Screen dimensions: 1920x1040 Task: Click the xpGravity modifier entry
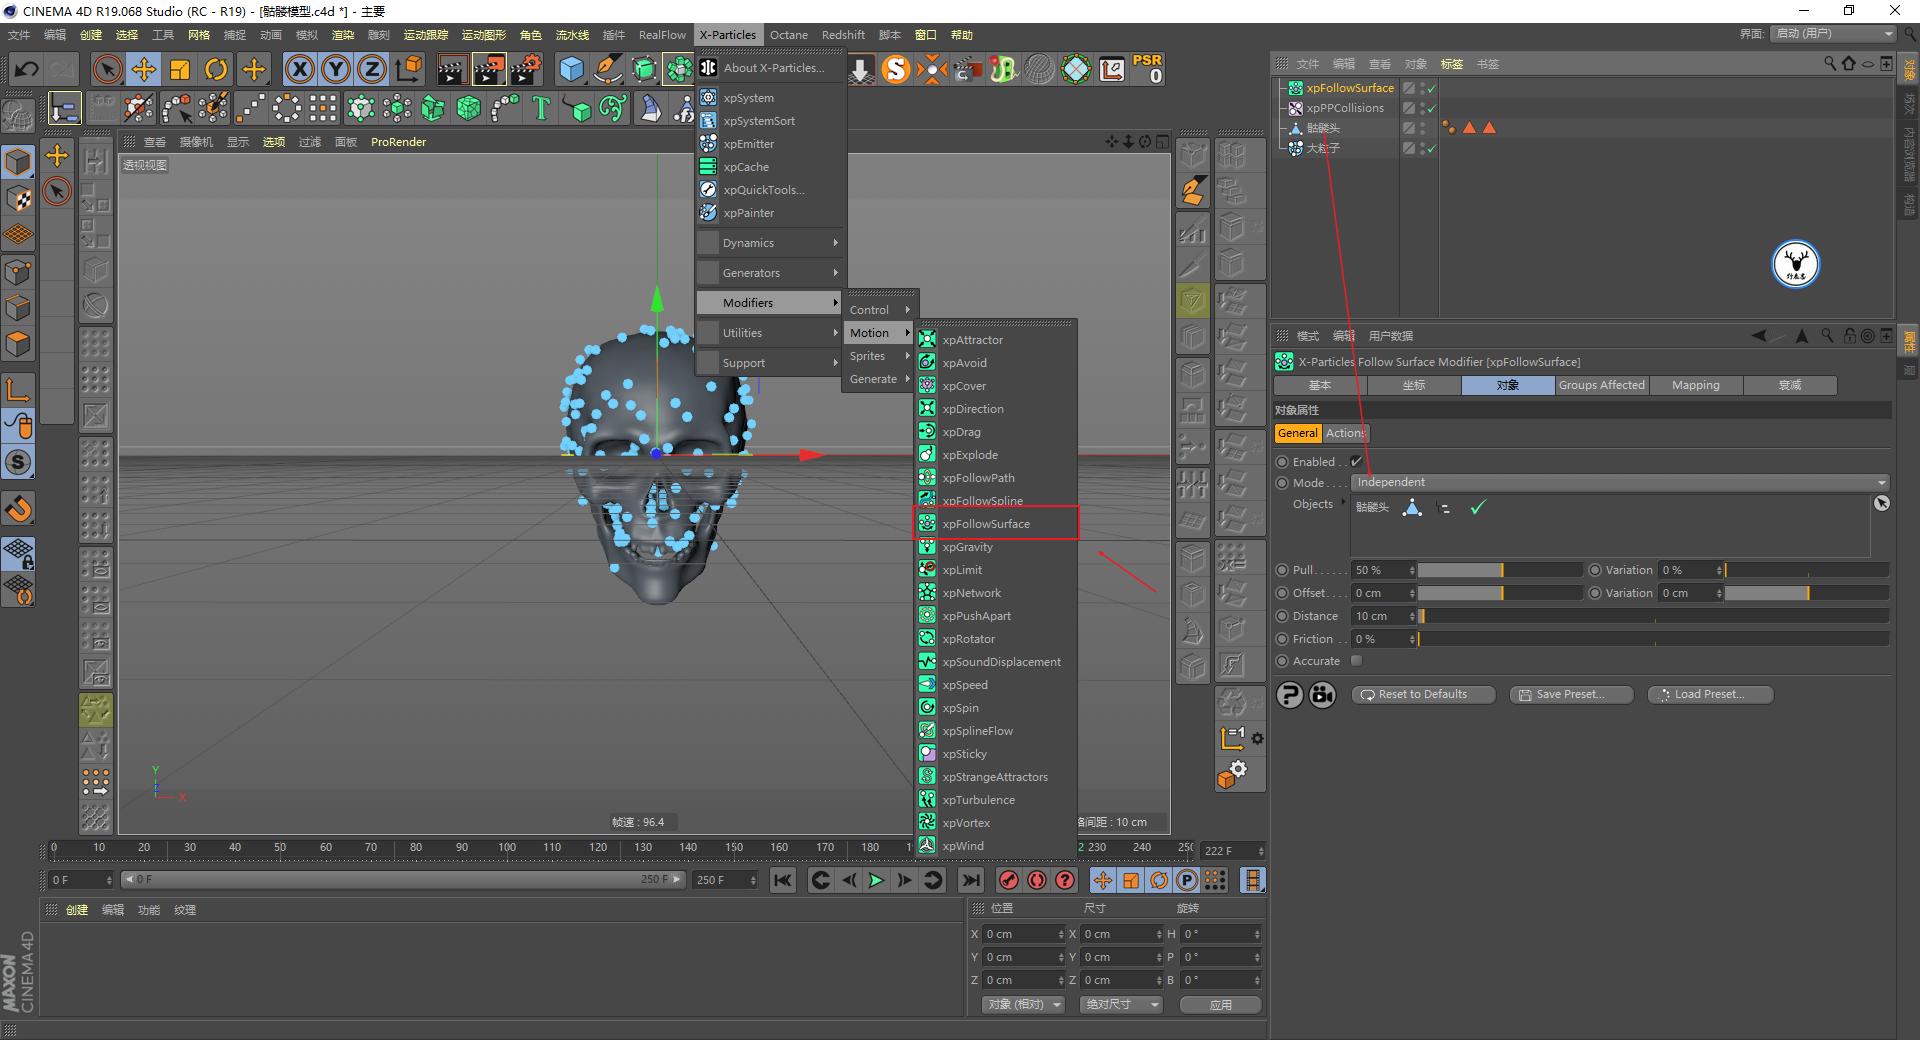[x=967, y=547]
